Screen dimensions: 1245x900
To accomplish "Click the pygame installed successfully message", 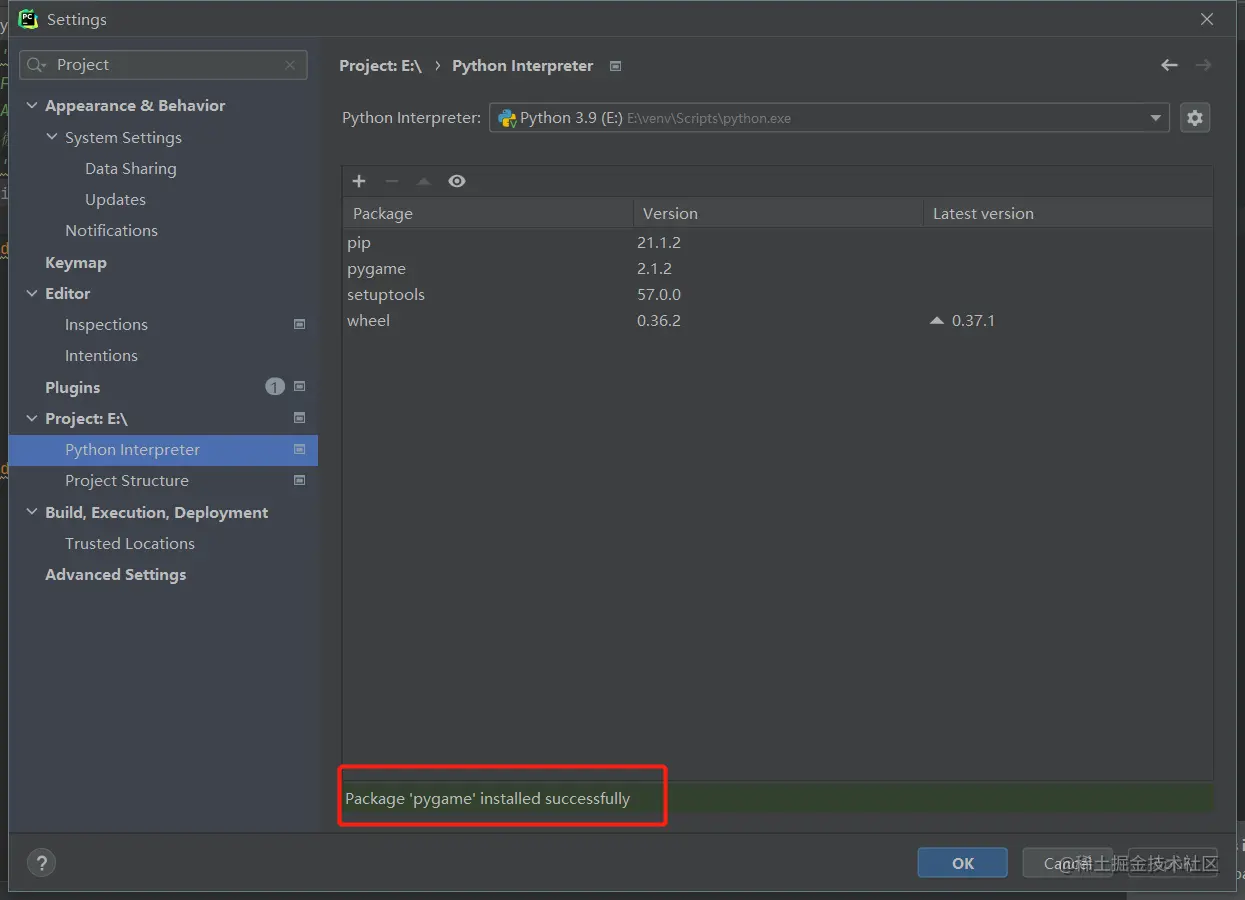I will 487,798.
